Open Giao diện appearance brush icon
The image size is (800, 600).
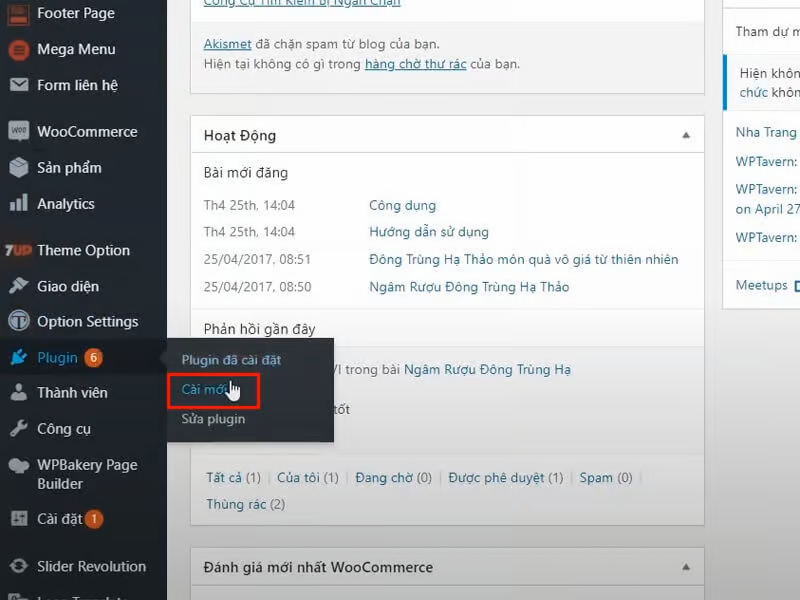(20, 285)
